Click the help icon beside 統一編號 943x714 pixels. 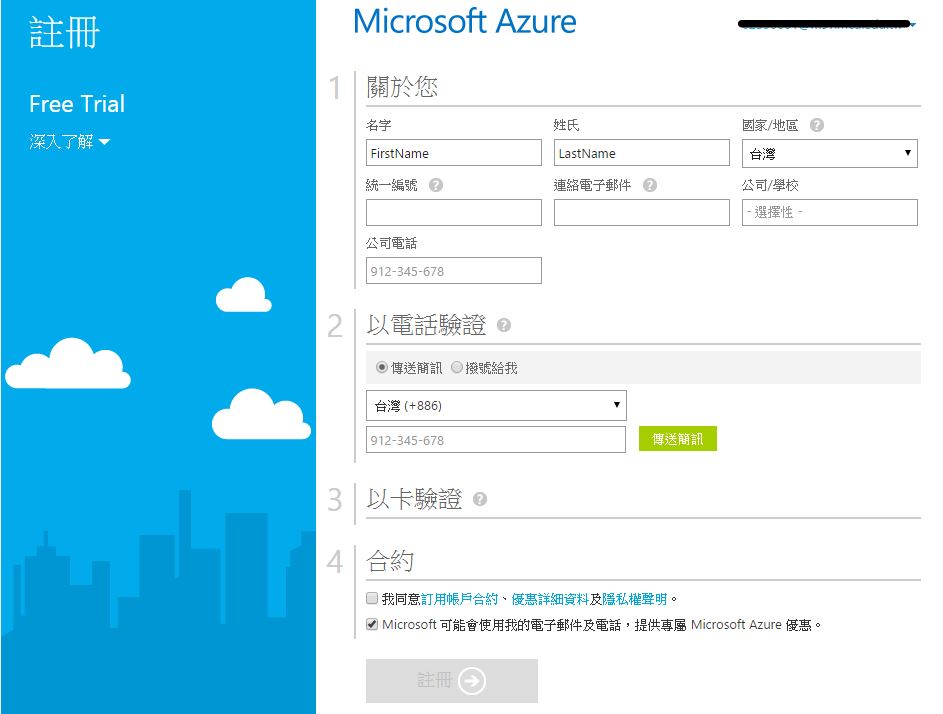(x=436, y=185)
